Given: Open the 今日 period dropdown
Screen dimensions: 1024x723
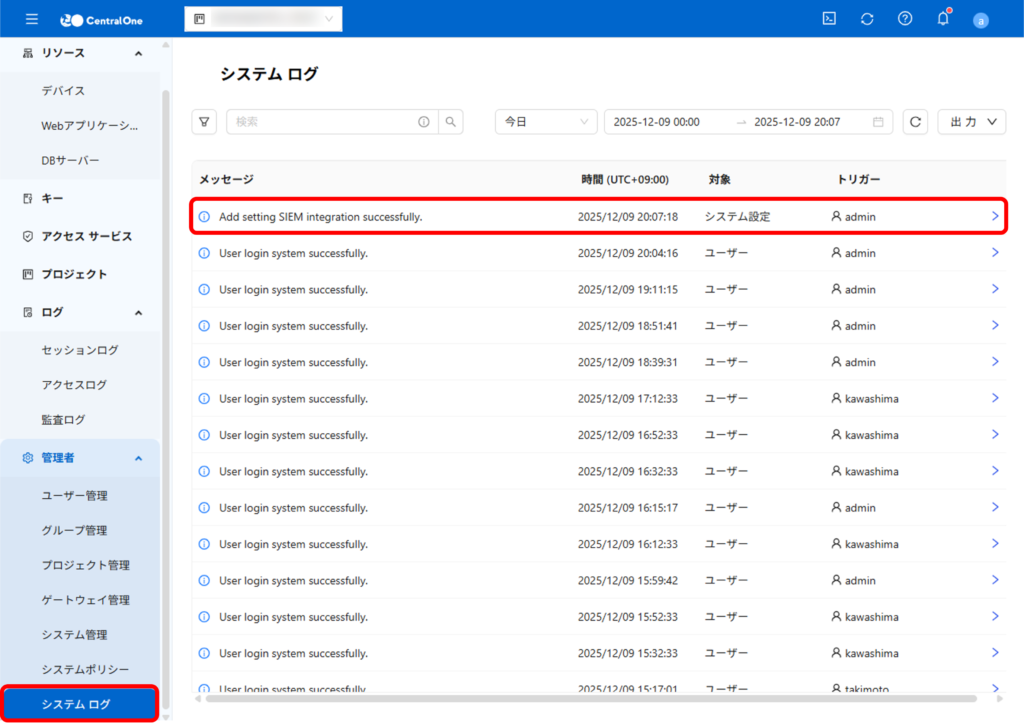Looking at the screenshot, I should 546,122.
